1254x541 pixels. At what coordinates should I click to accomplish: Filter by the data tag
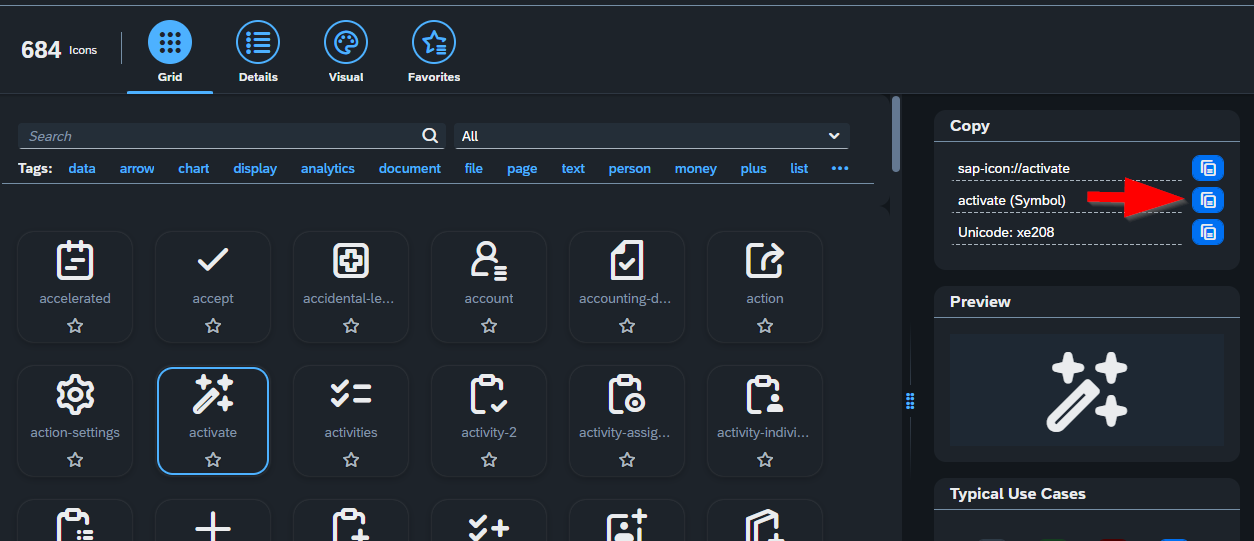pos(82,168)
